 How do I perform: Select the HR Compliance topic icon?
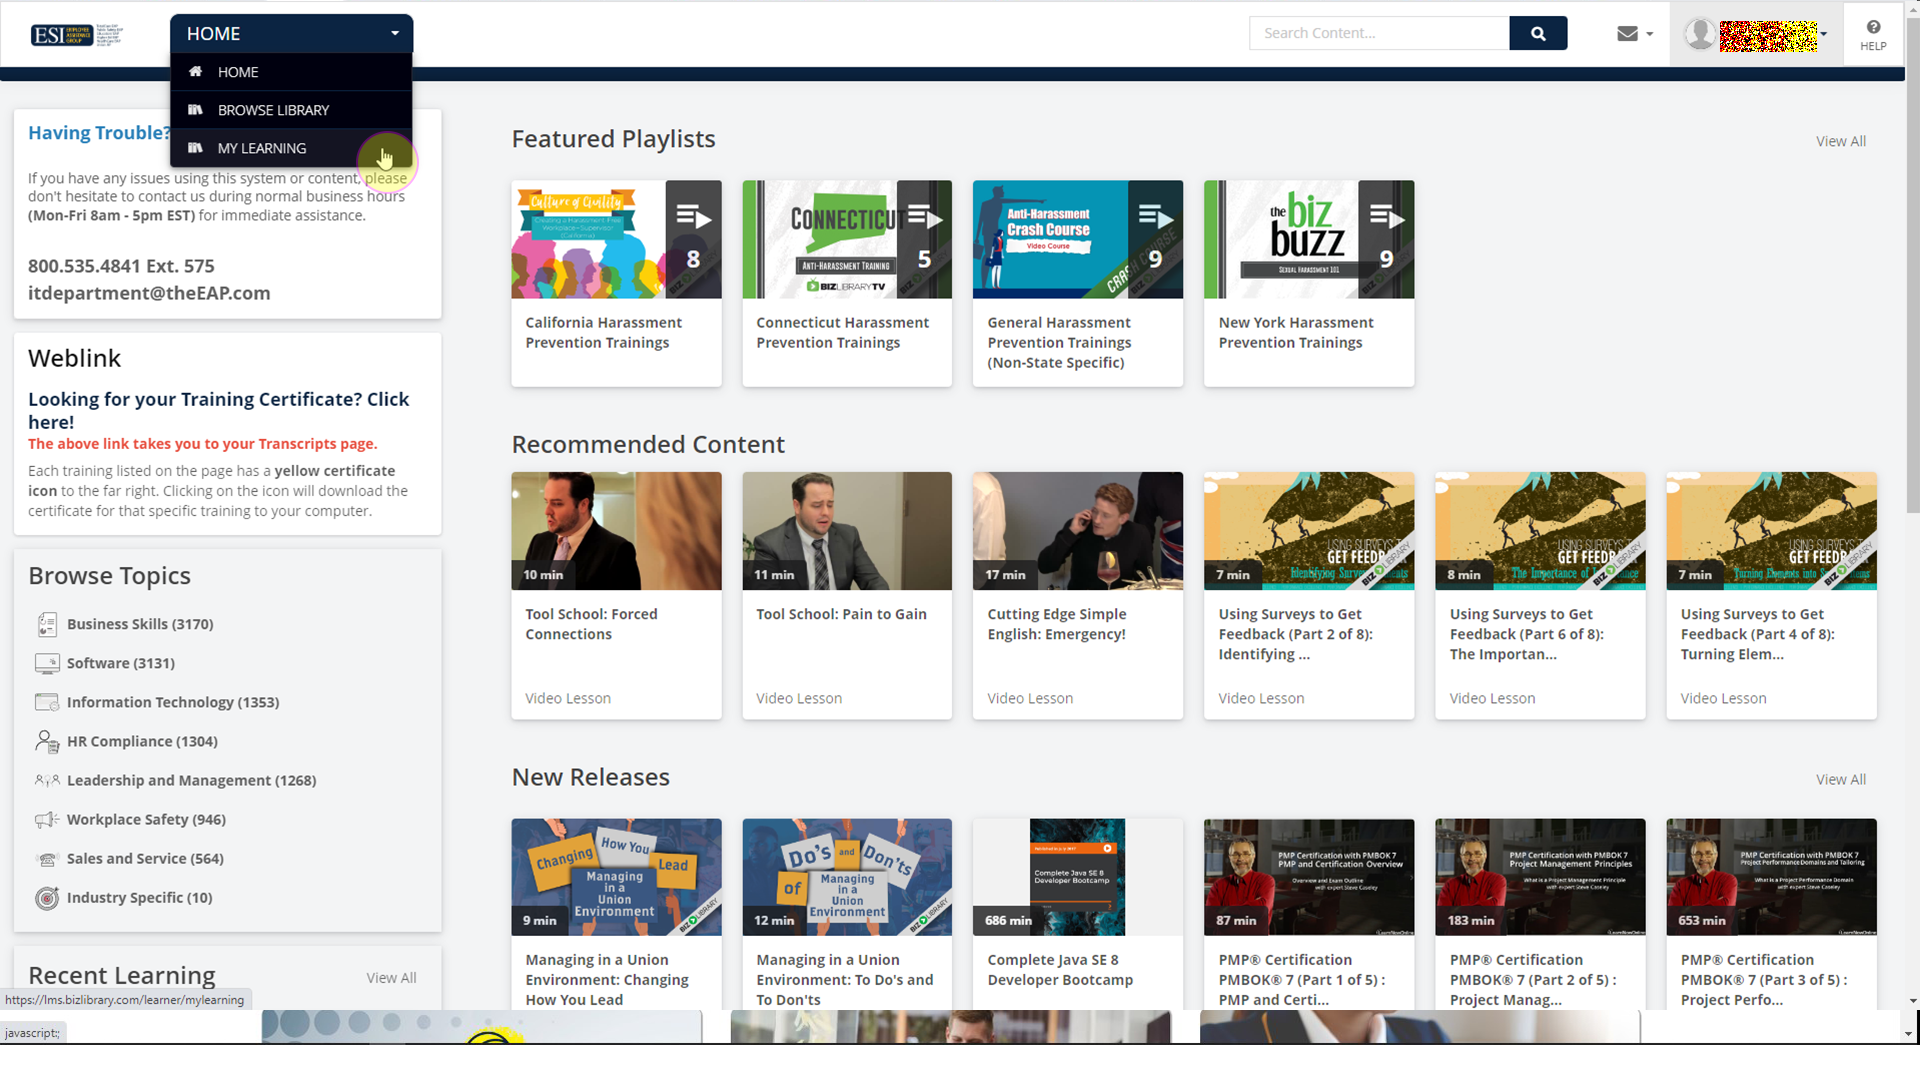click(x=47, y=741)
